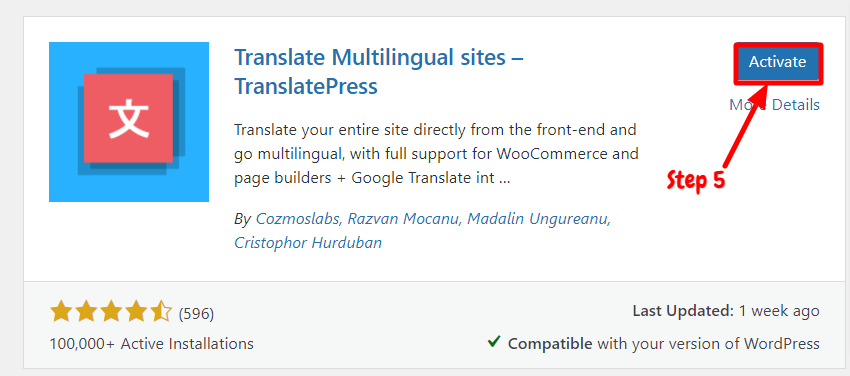The height and width of the screenshot is (376, 850).
Task: Open the Madalin Ungureanu author link
Action: click(538, 219)
